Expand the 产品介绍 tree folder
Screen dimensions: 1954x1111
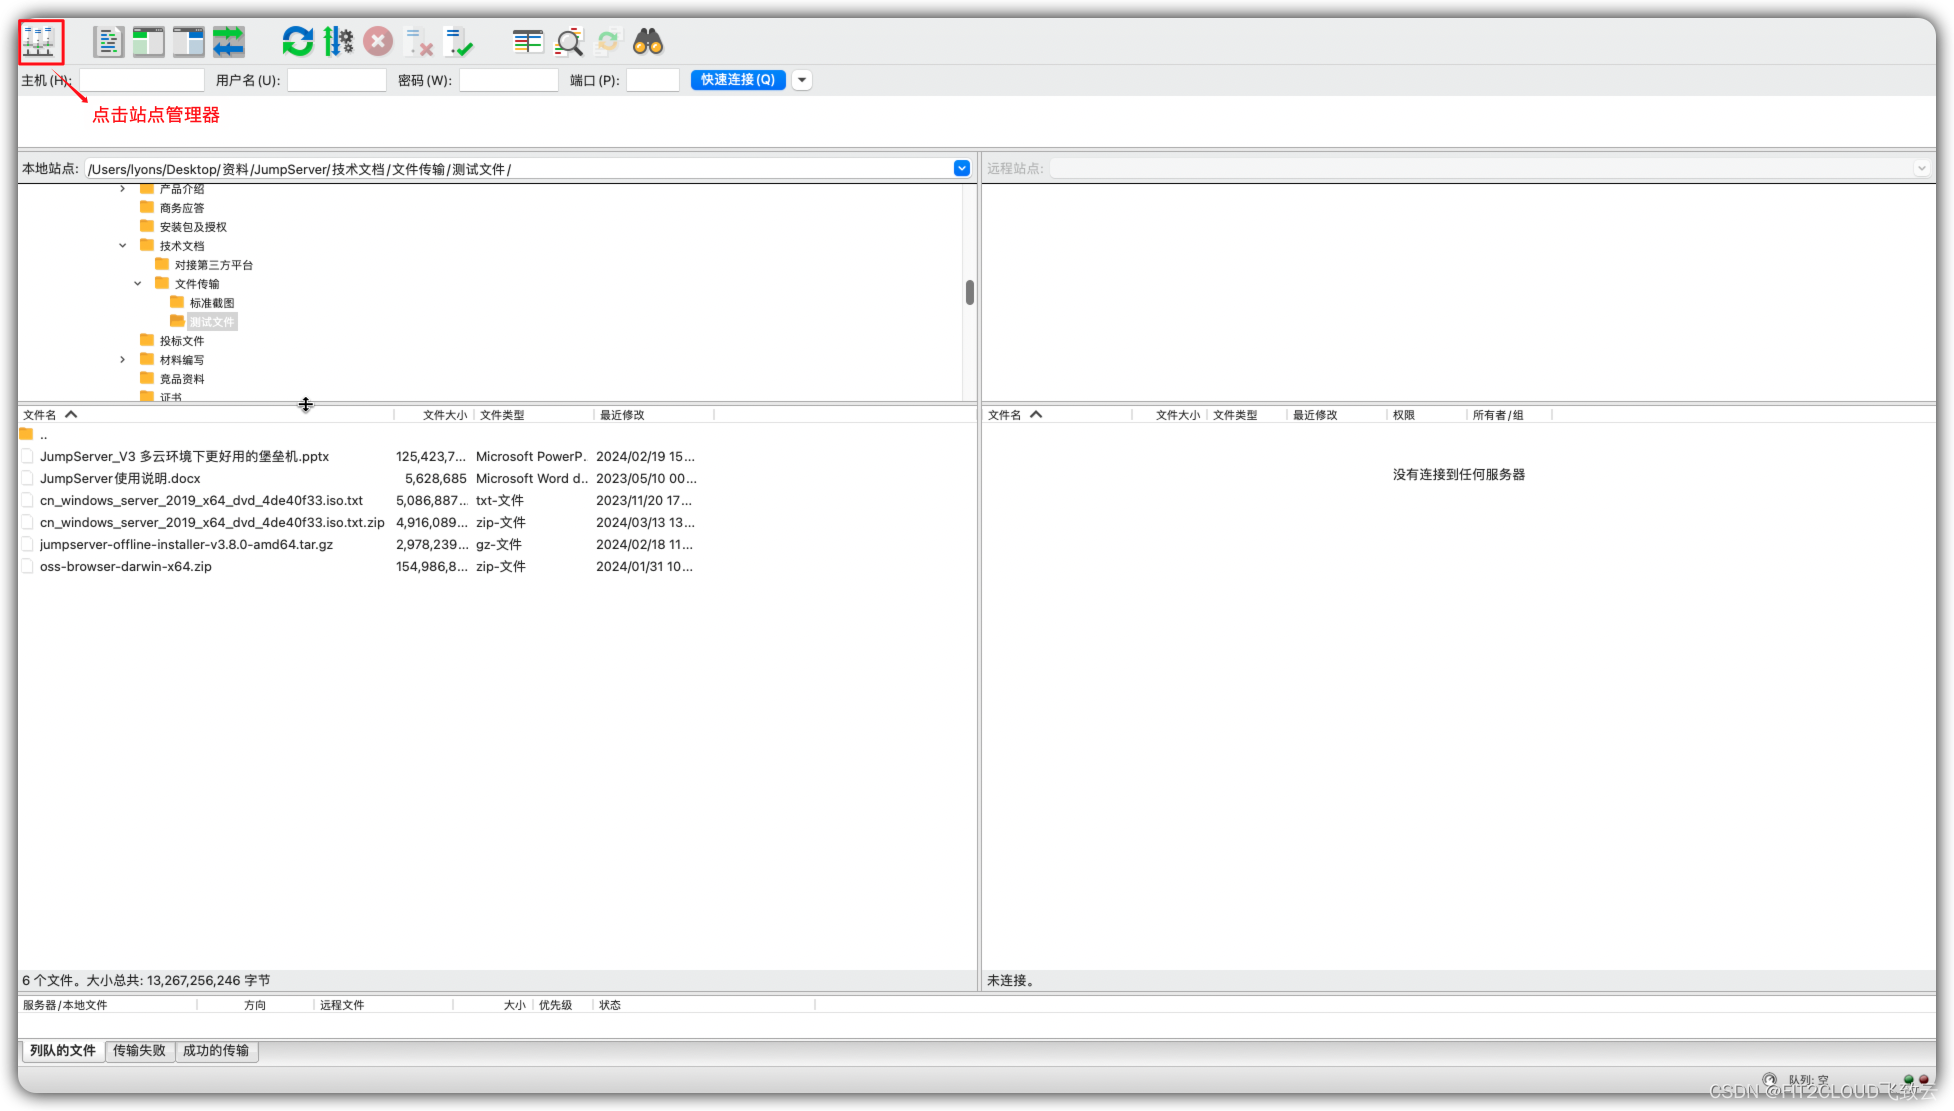coord(123,188)
